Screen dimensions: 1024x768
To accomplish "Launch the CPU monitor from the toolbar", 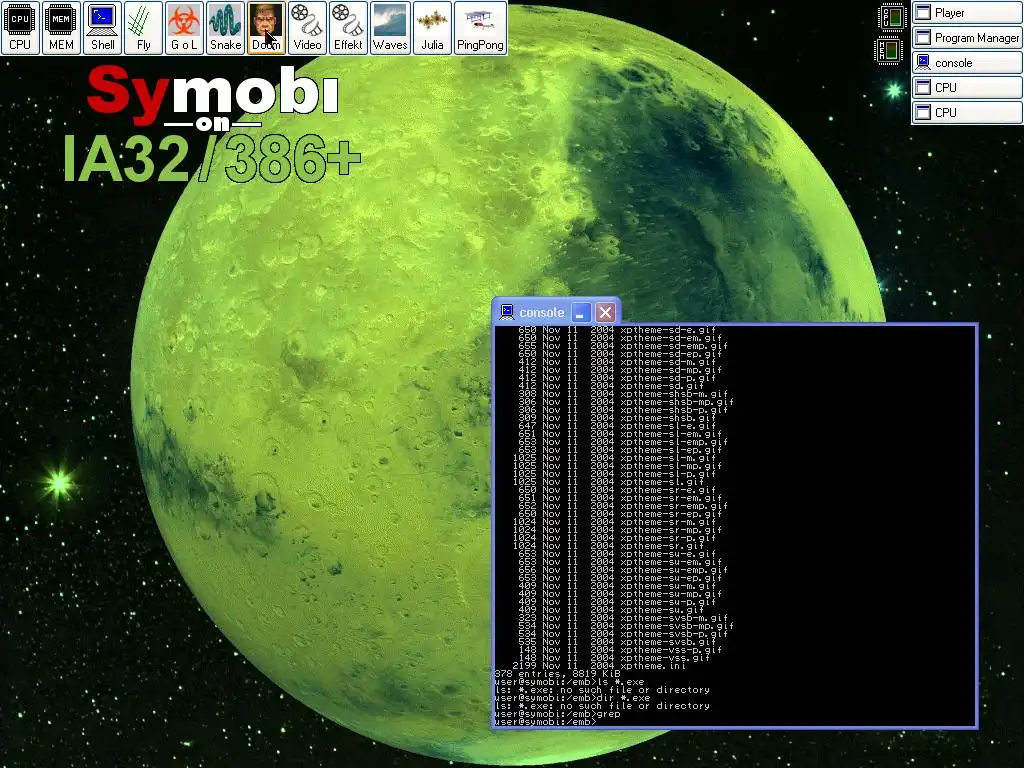I will [20, 27].
